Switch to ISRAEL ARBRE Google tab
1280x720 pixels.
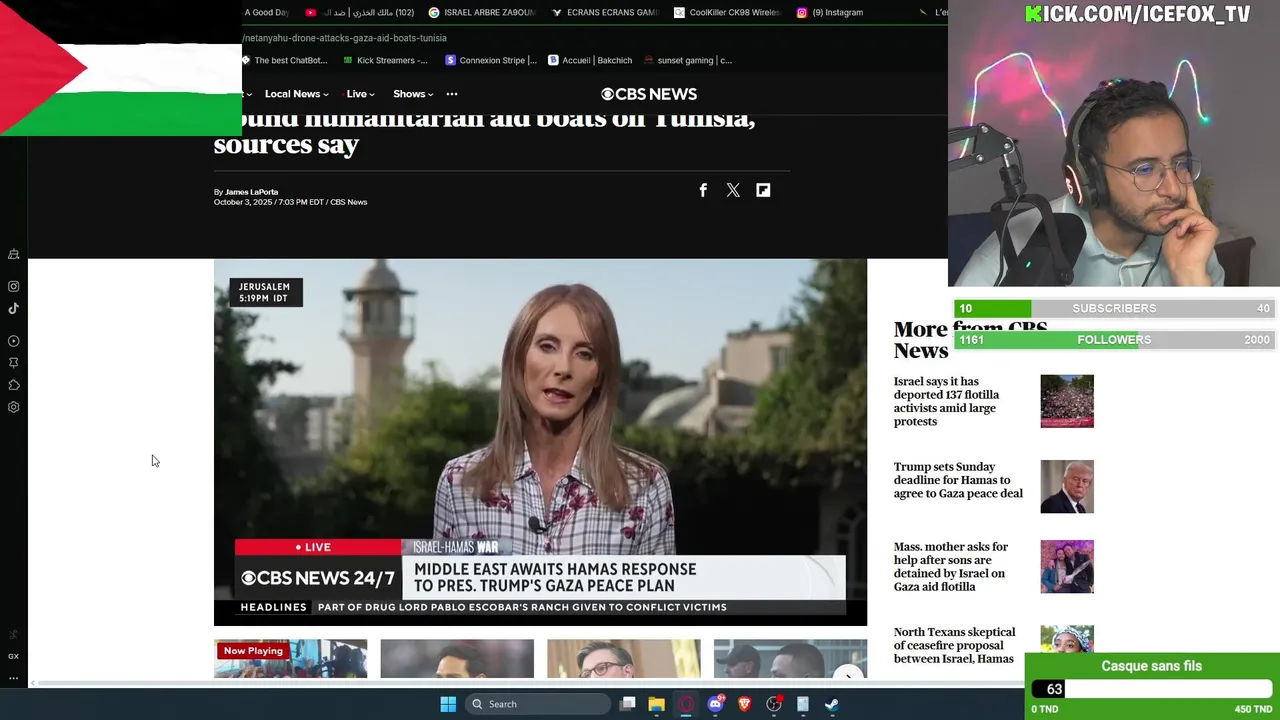pos(482,12)
